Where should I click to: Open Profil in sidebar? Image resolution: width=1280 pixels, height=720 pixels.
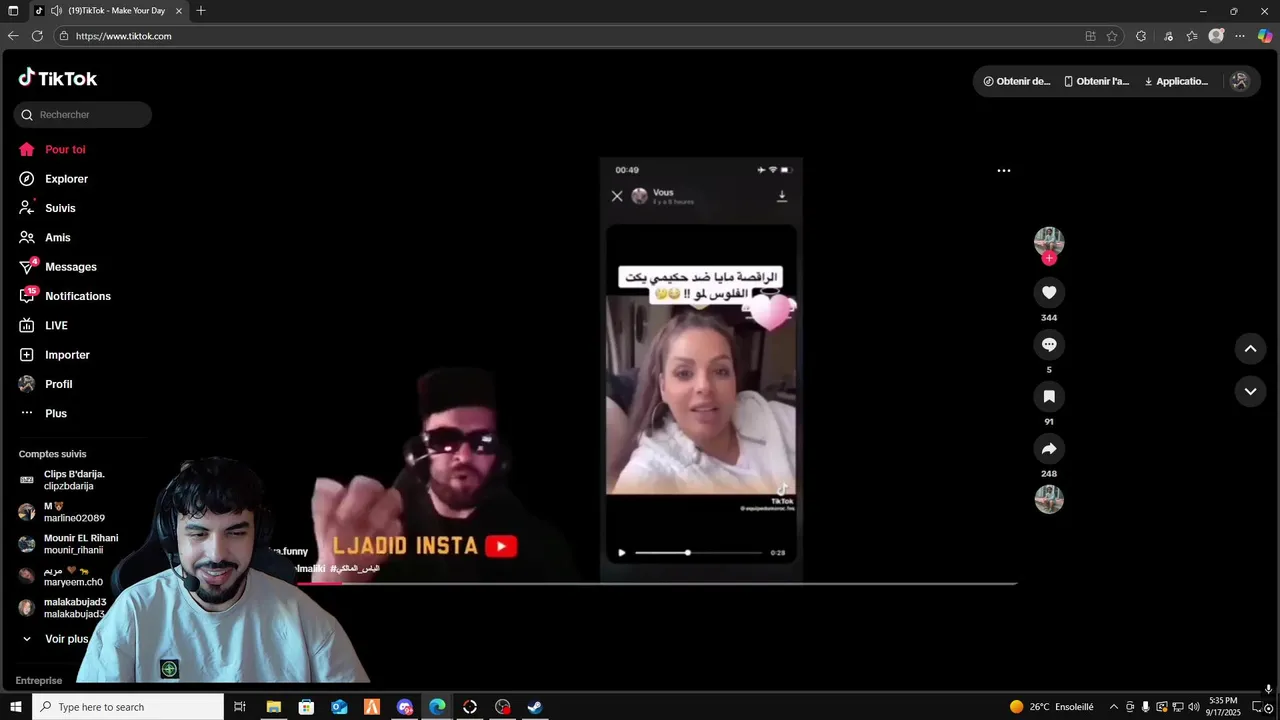(46, 384)
